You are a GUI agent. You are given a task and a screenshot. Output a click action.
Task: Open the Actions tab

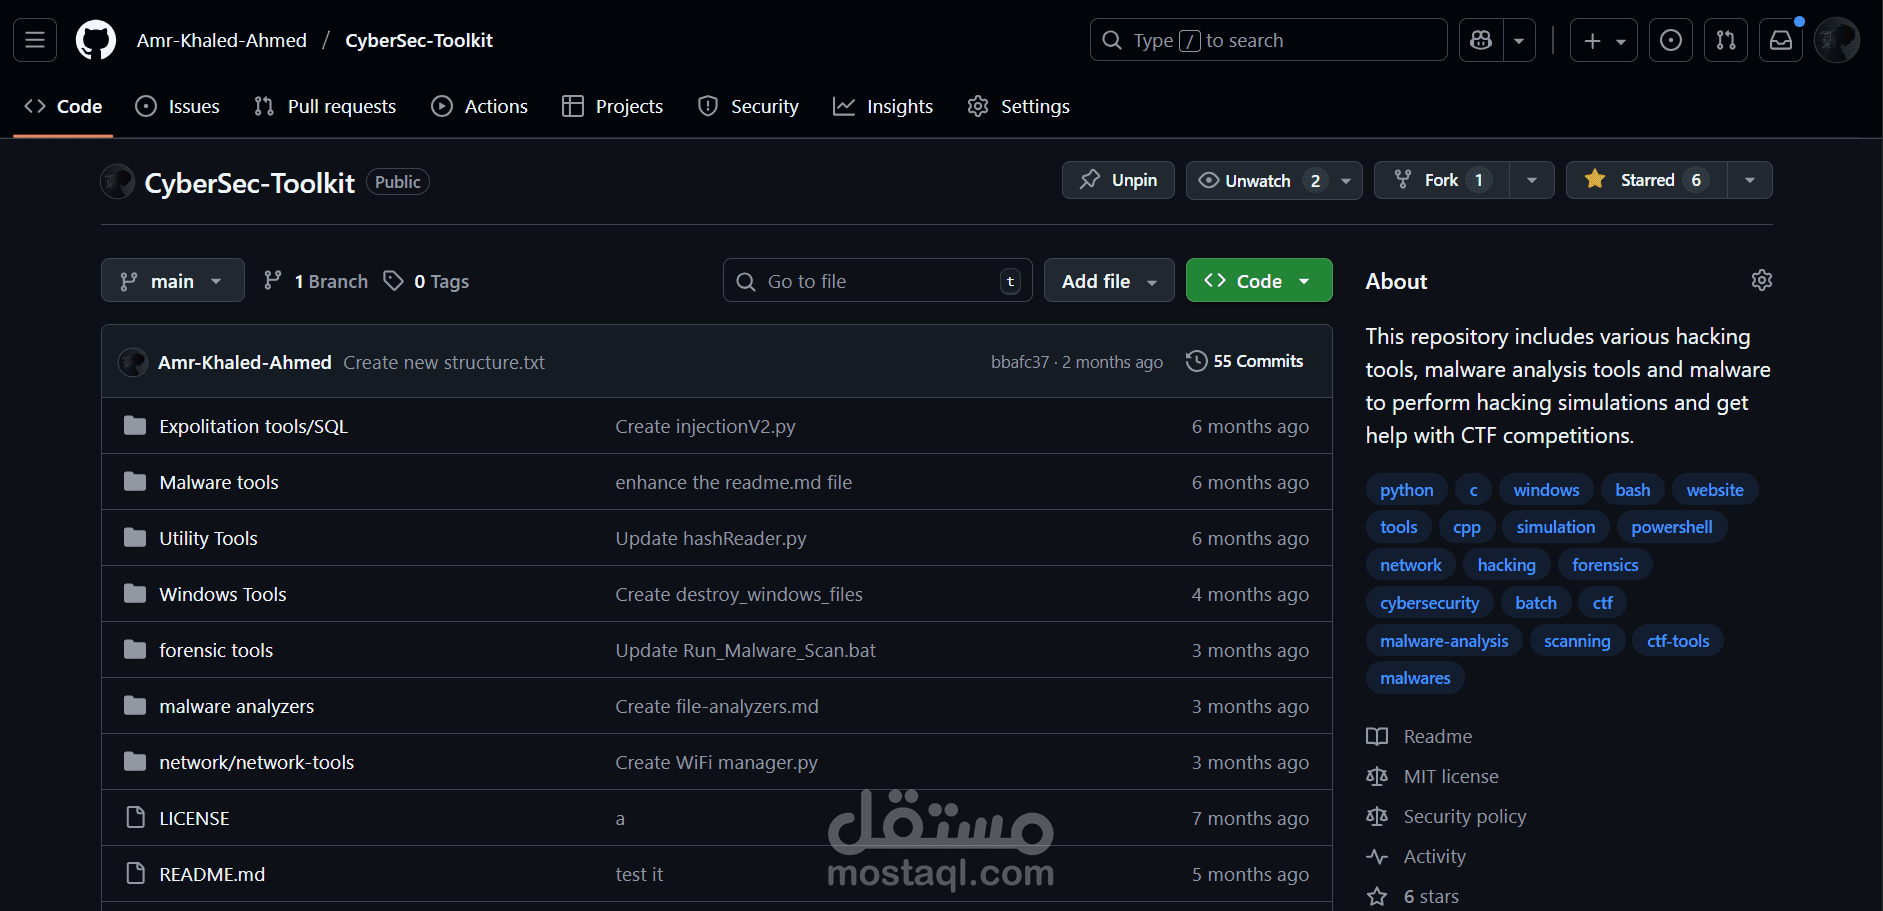[479, 106]
